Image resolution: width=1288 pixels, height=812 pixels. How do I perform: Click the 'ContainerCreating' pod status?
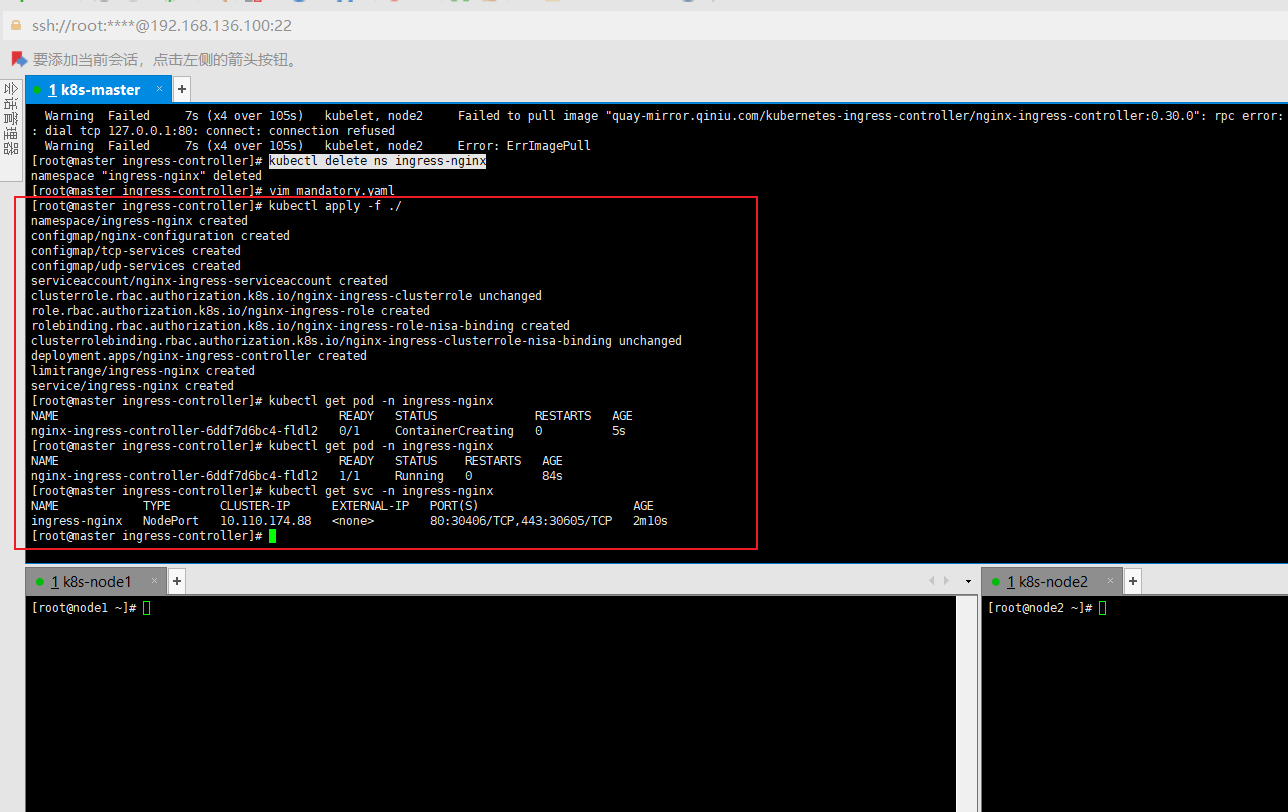[x=454, y=431]
